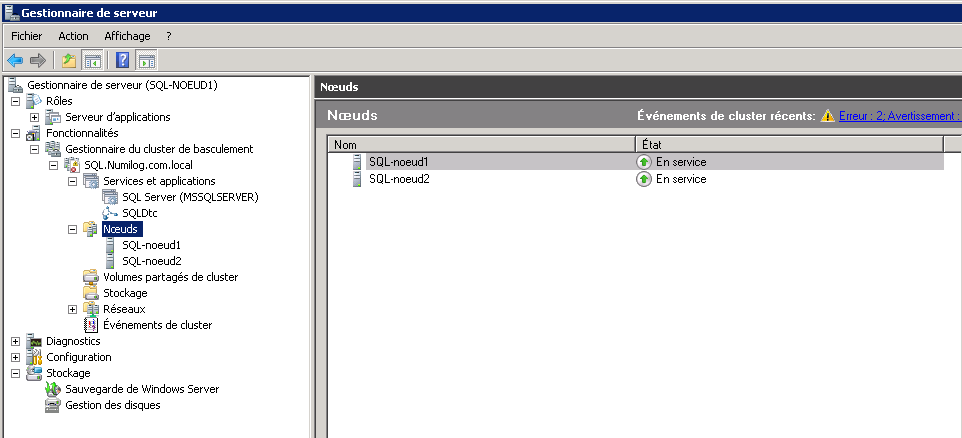Expand the Réseaux tree node
This screenshot has height=438, width=962.
coord(72,309)
